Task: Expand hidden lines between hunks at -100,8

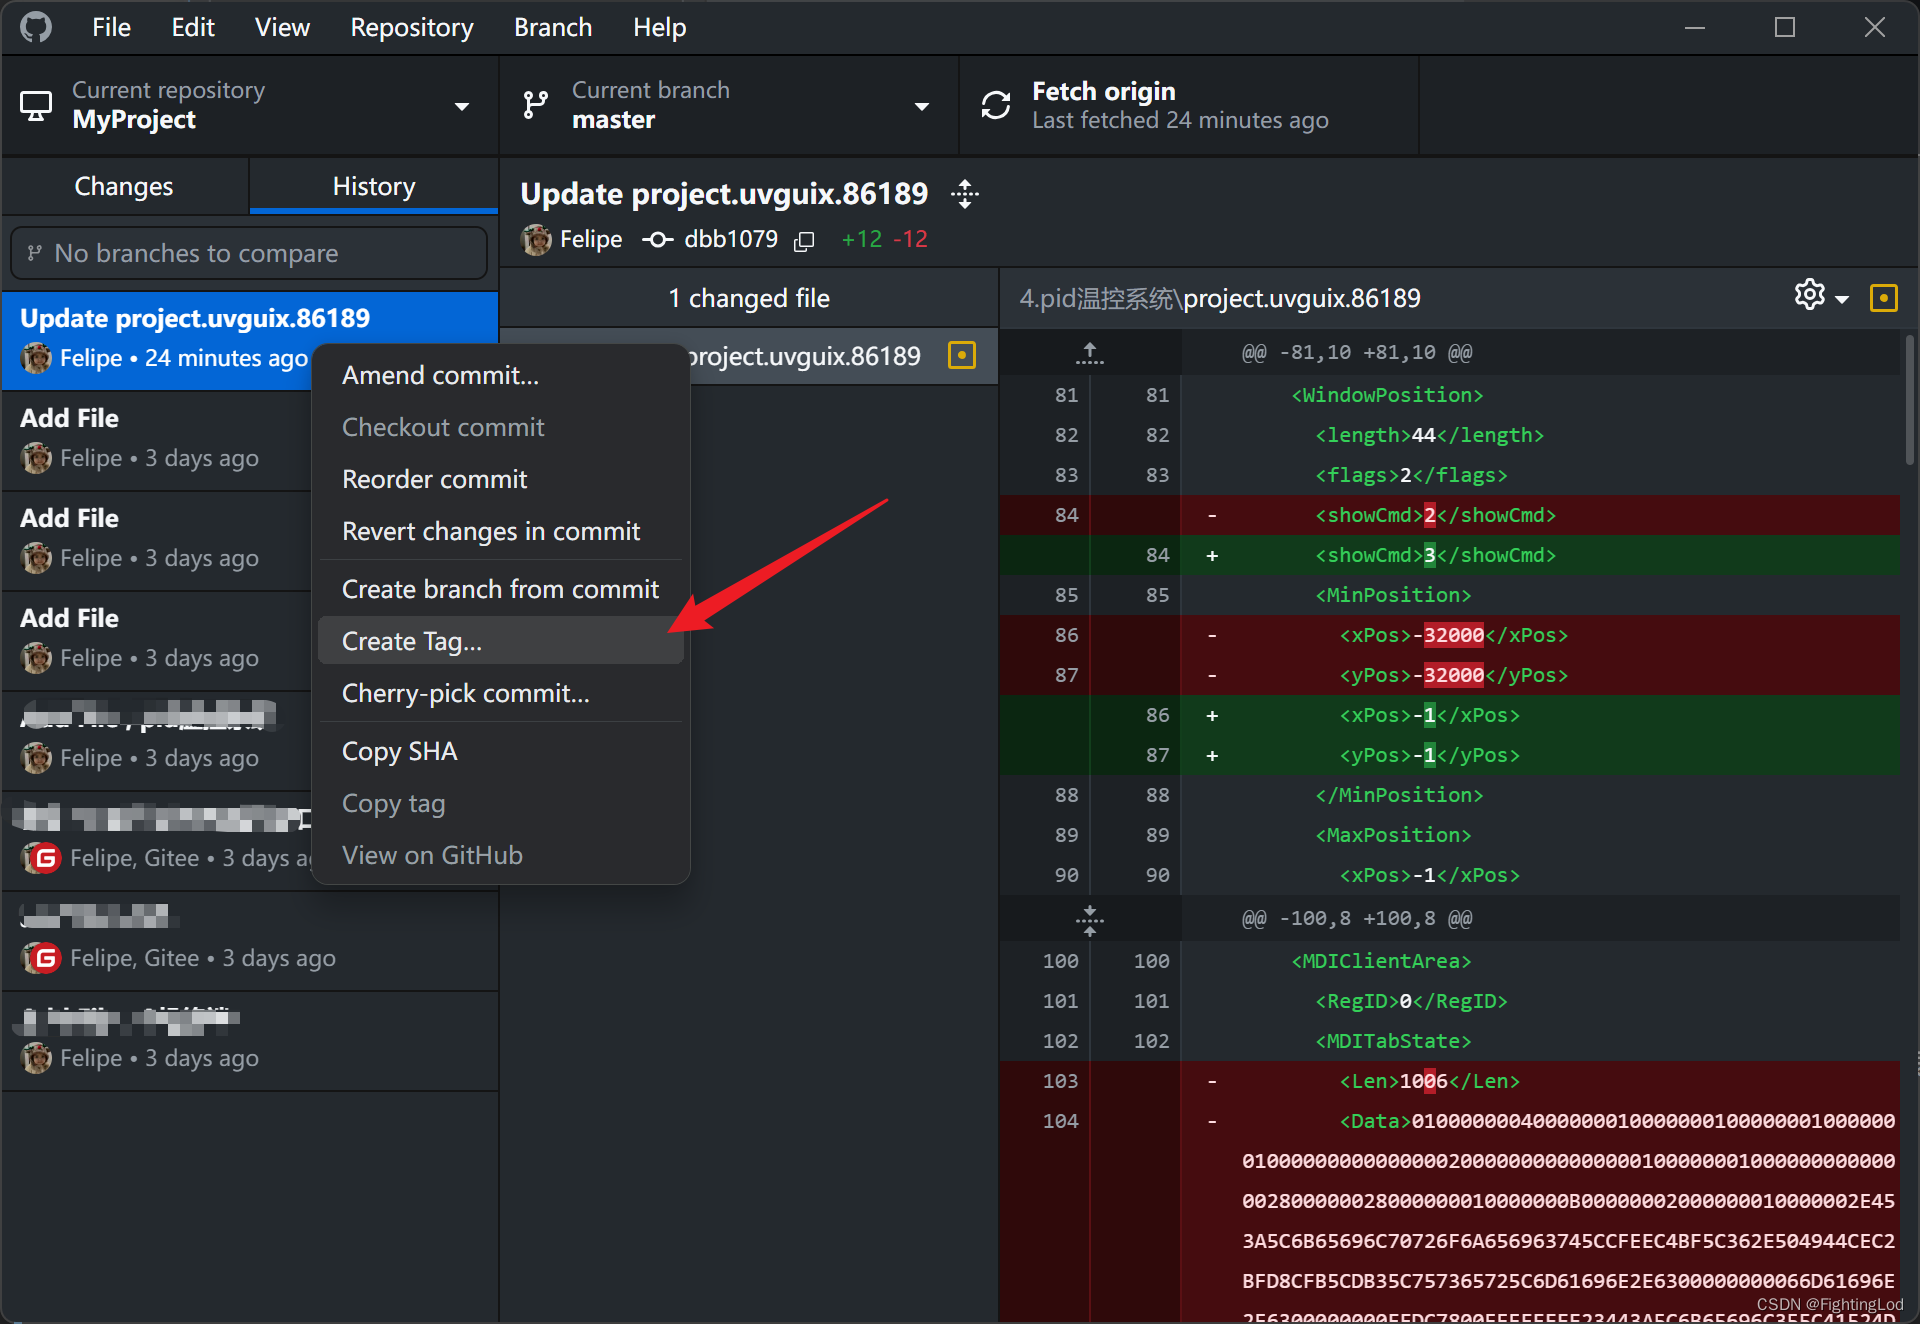Action: point(1089,919)
